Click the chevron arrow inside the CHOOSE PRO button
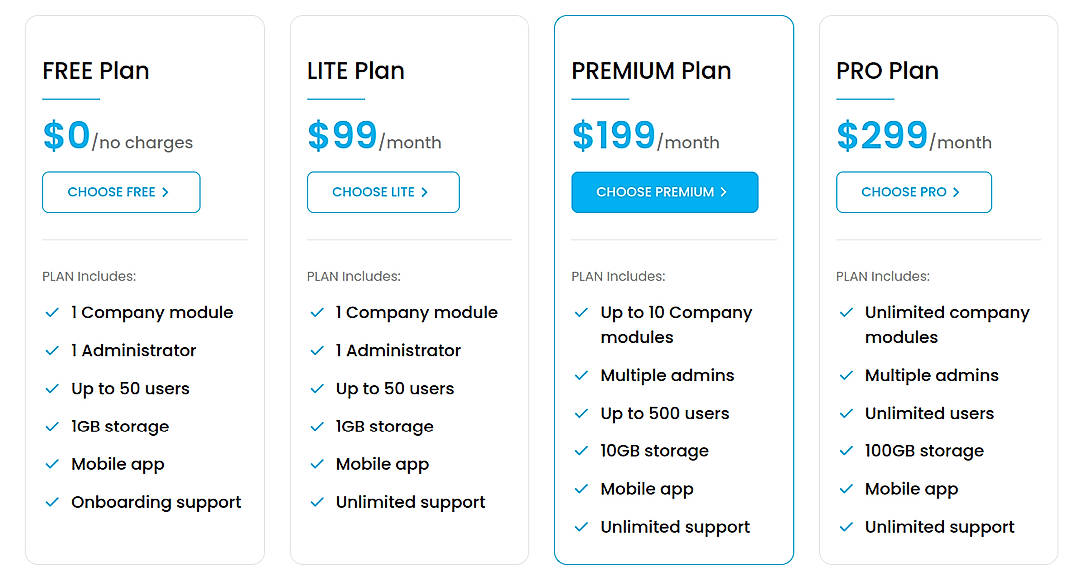 pyautogui.click(x=956, y=192)
